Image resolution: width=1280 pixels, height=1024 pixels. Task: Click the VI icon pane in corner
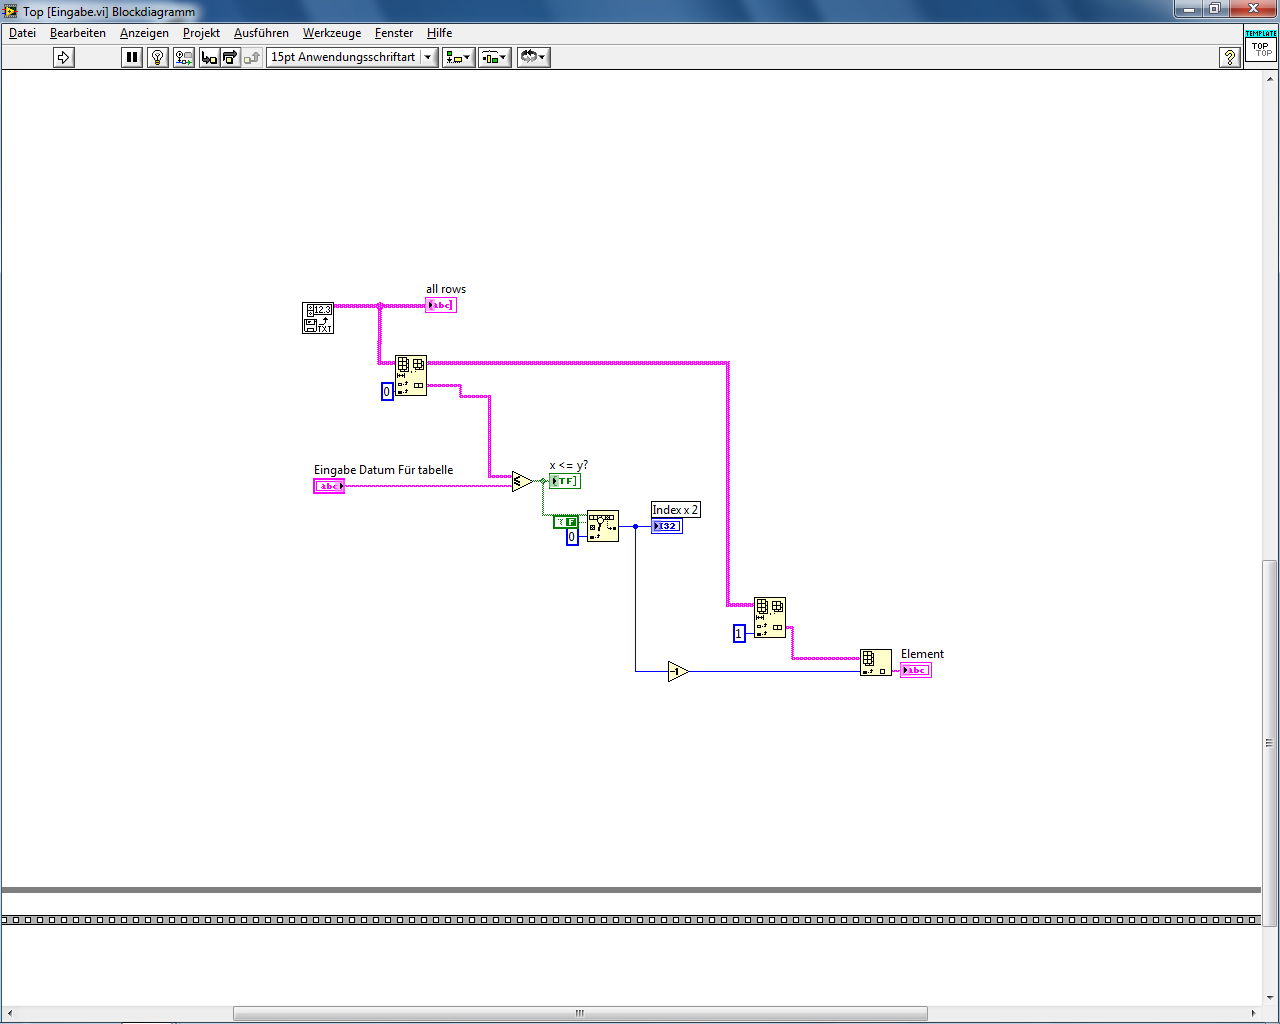(x=1261, y=46)
